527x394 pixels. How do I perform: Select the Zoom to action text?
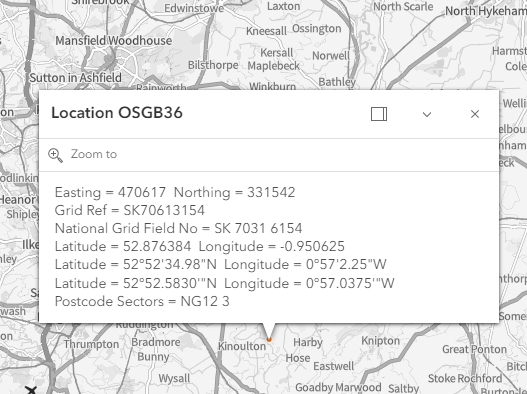[x=94, y=154]
